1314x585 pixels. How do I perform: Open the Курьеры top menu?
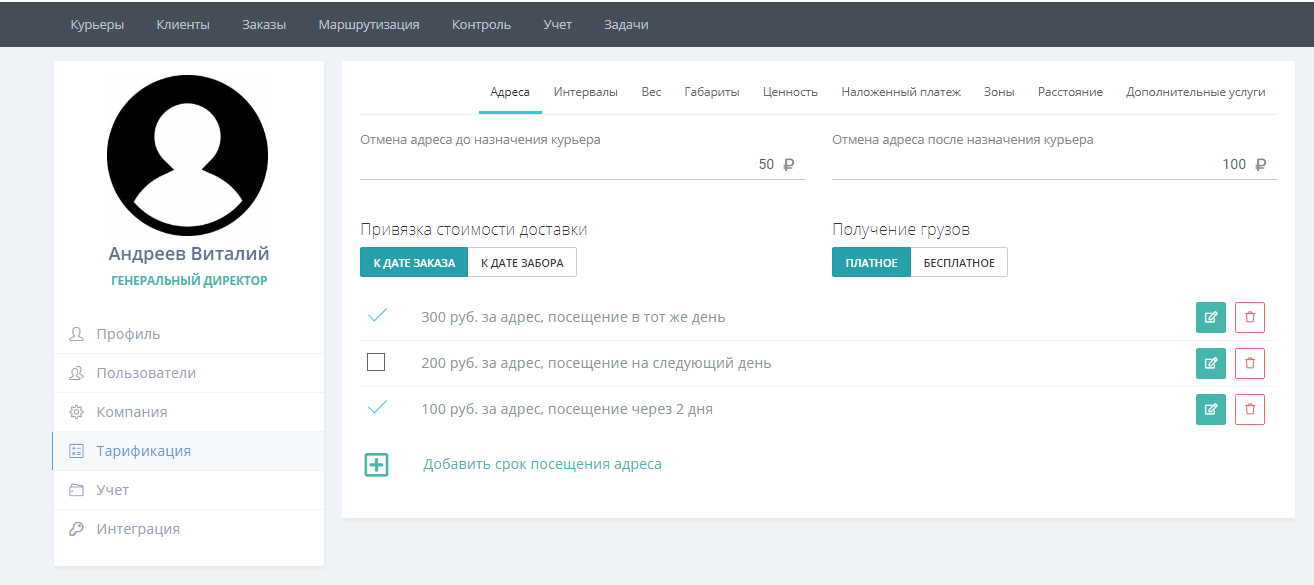point(97,24)
